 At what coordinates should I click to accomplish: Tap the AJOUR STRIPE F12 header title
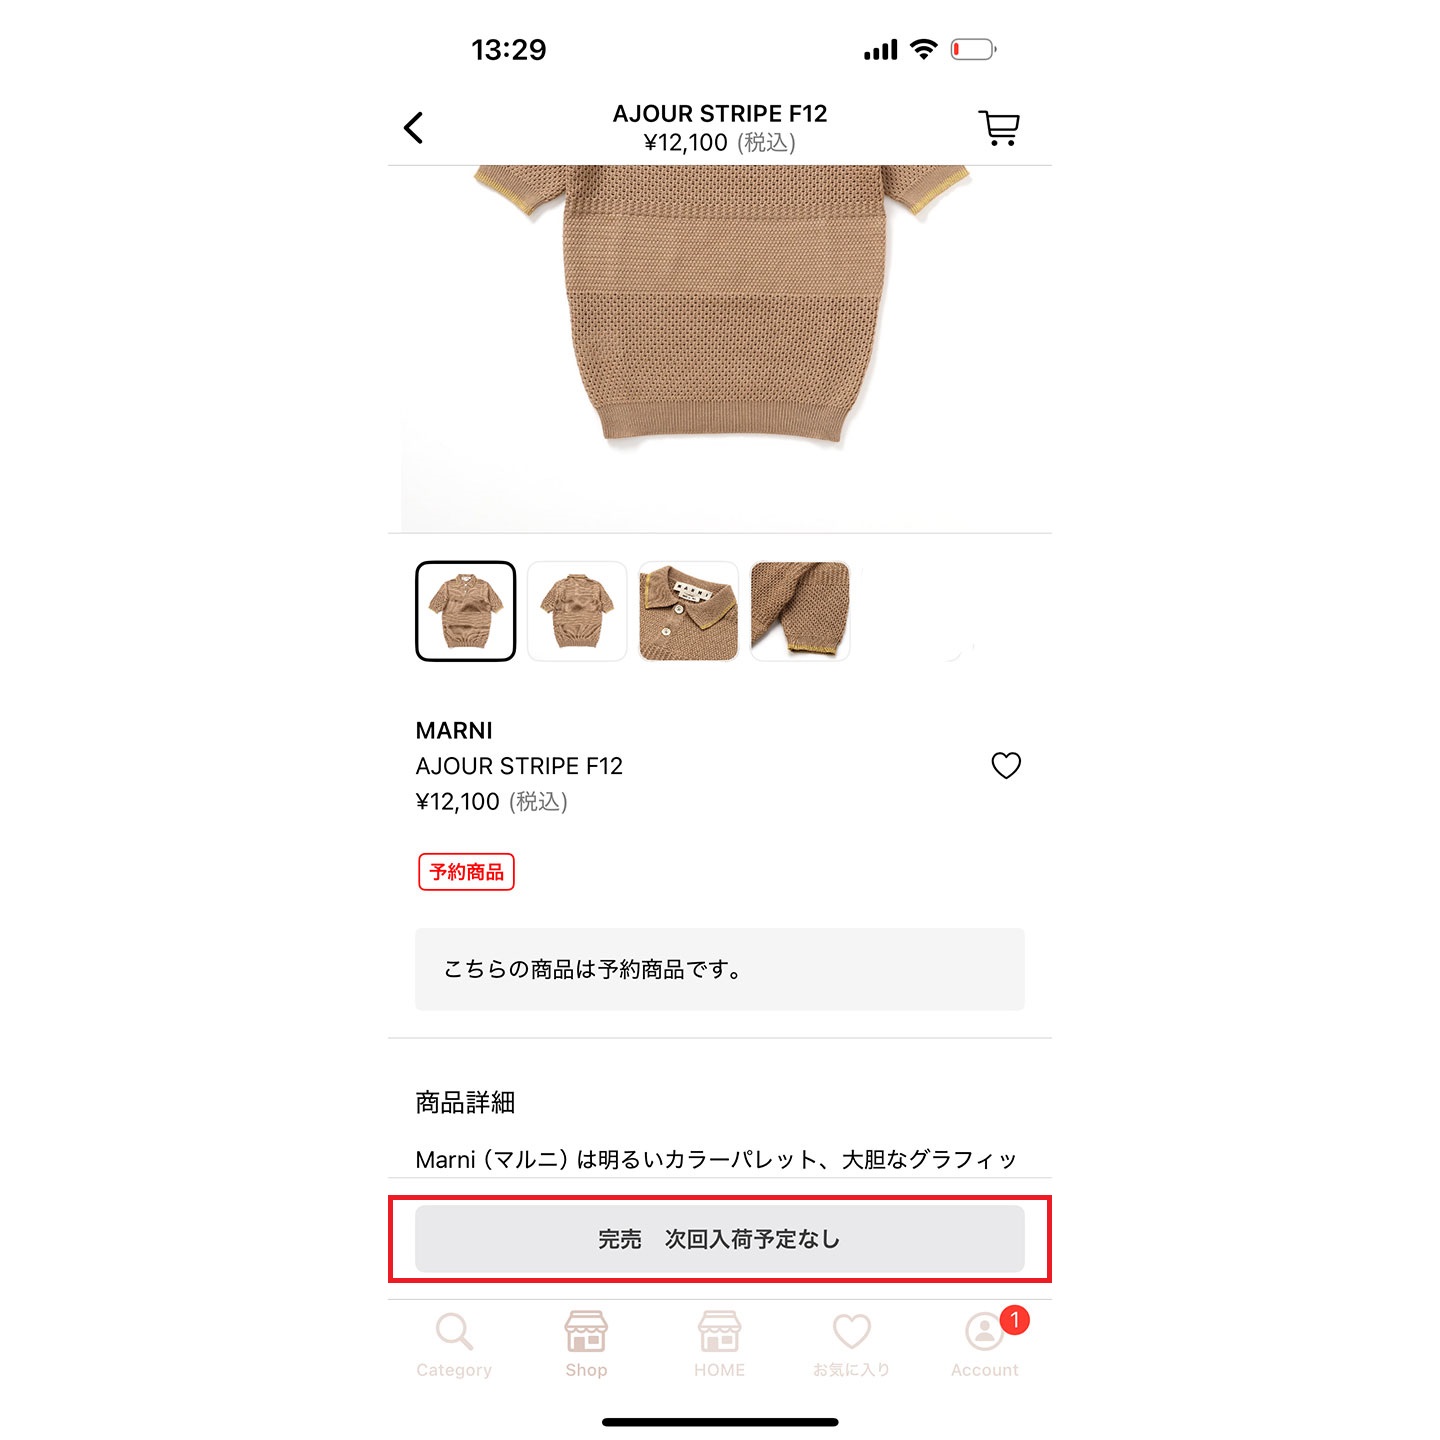[x=720, y=113]
